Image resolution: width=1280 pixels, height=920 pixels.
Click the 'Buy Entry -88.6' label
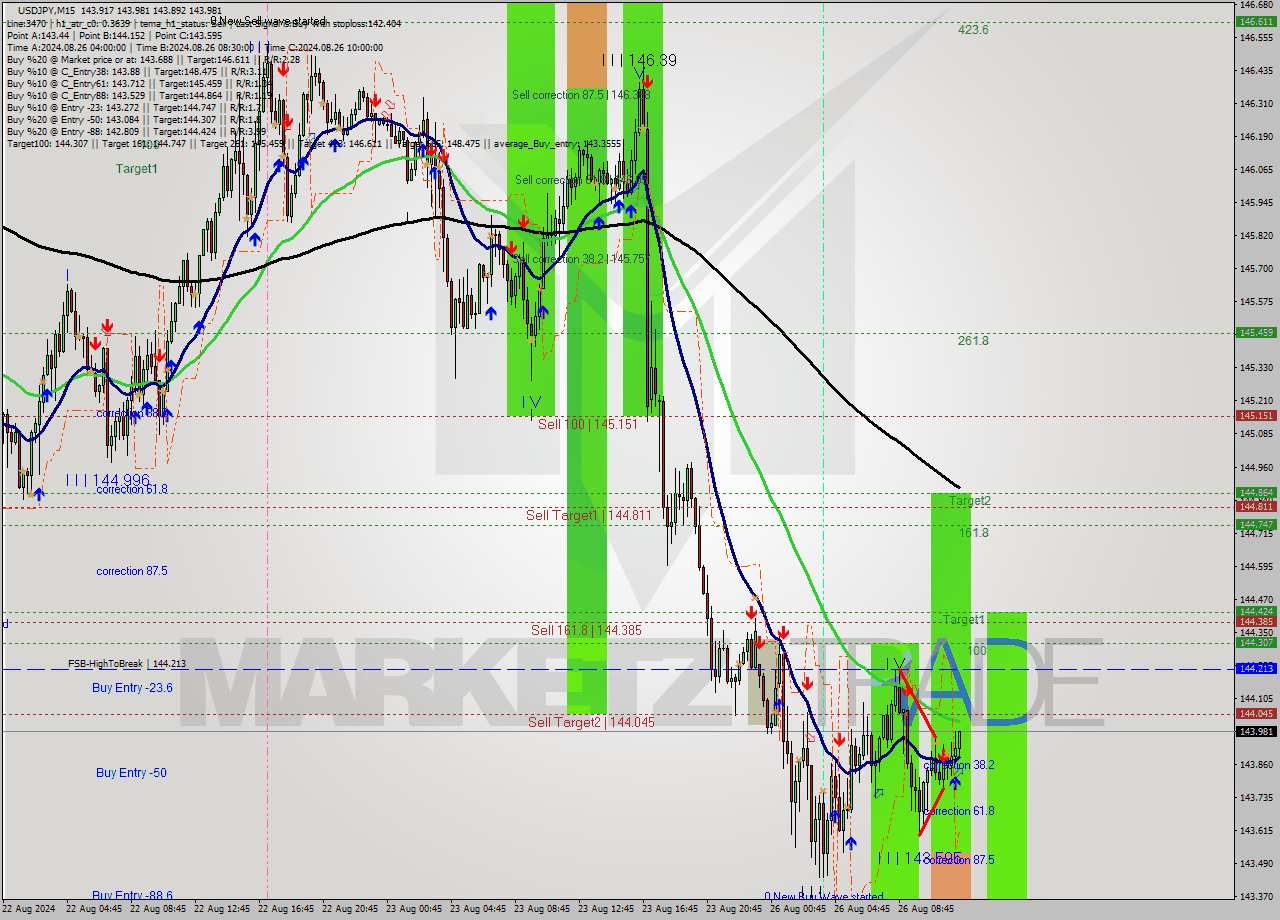click(132, 895)
